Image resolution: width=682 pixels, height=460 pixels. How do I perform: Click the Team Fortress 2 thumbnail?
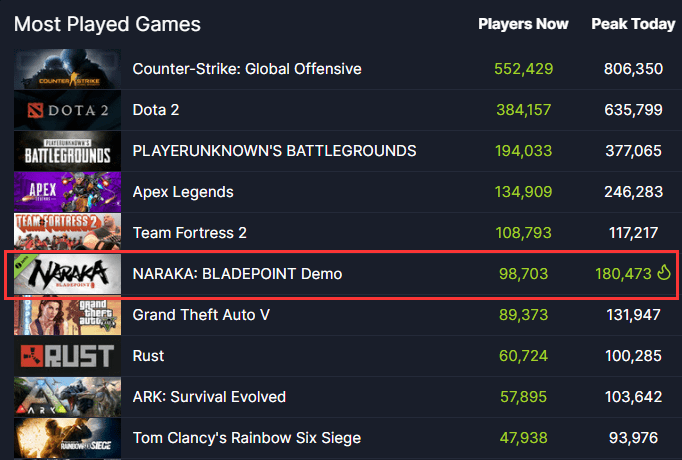[66, 233]
